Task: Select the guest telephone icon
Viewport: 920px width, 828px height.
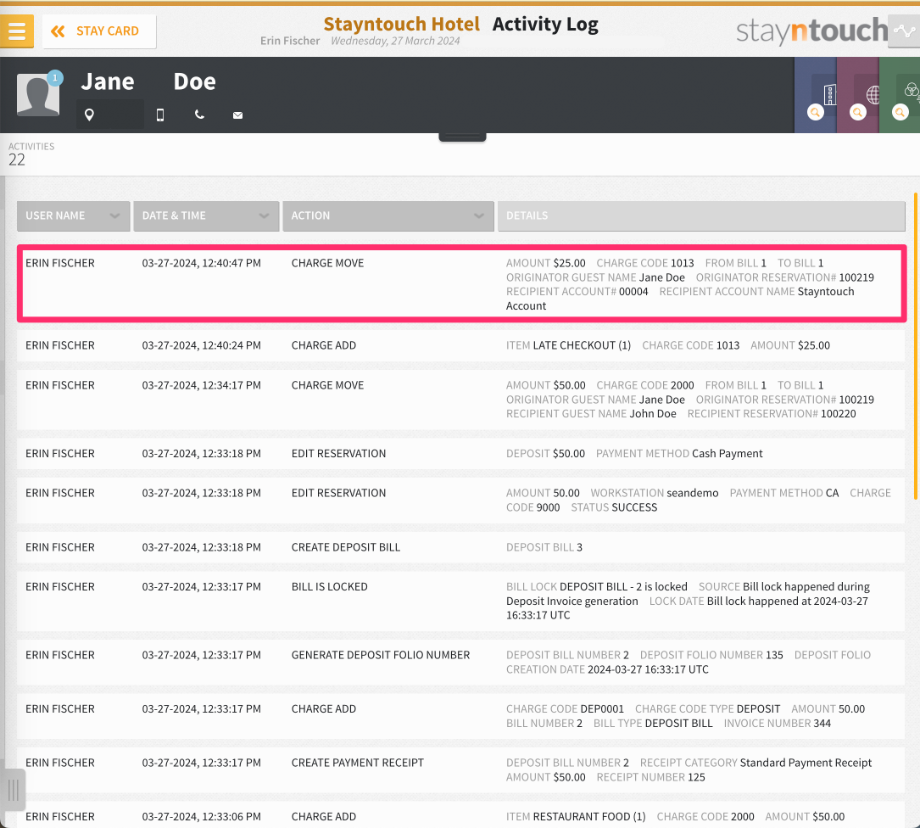Action: [x=199, y=114]
